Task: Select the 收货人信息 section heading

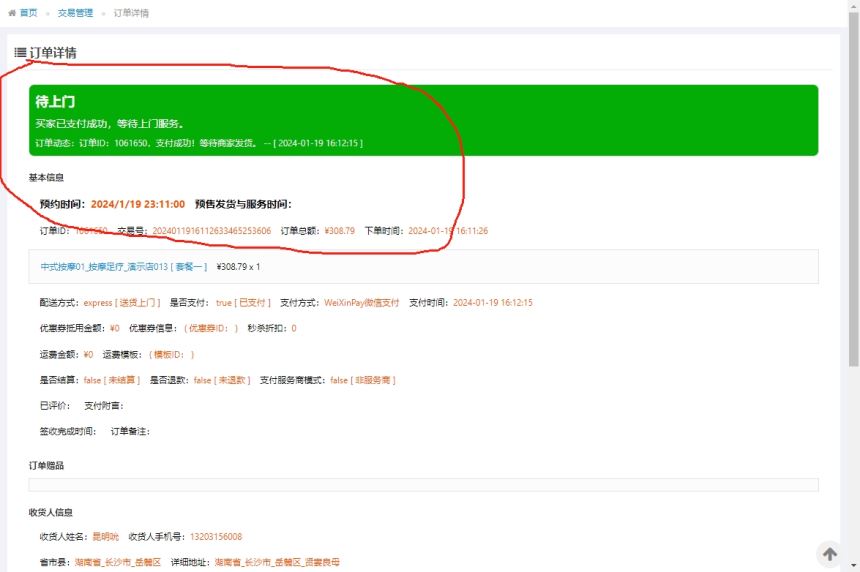Action: pyautogui.click(x=50, y=513)
